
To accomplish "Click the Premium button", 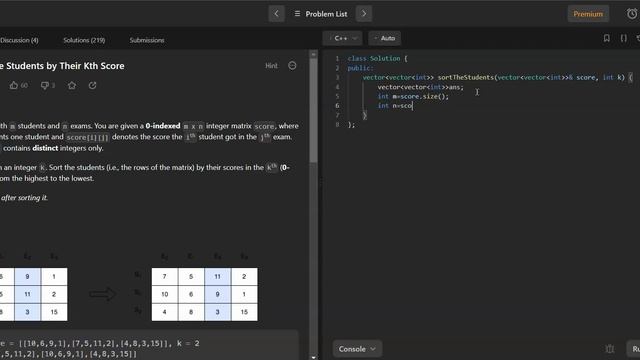I will pos(588,14).
